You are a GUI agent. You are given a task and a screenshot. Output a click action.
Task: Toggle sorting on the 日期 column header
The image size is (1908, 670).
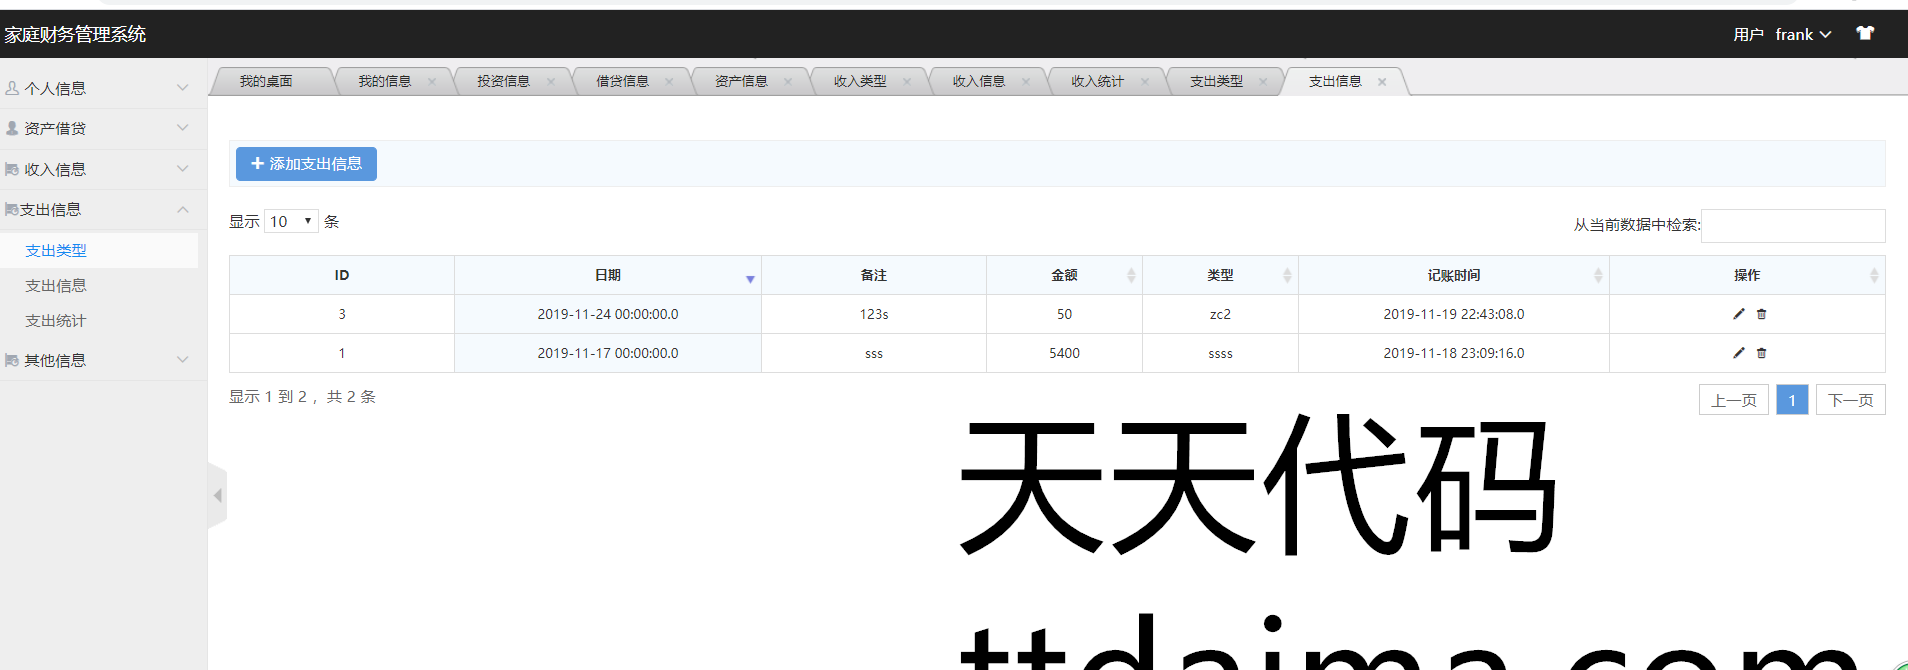click(x=608, y=275)
